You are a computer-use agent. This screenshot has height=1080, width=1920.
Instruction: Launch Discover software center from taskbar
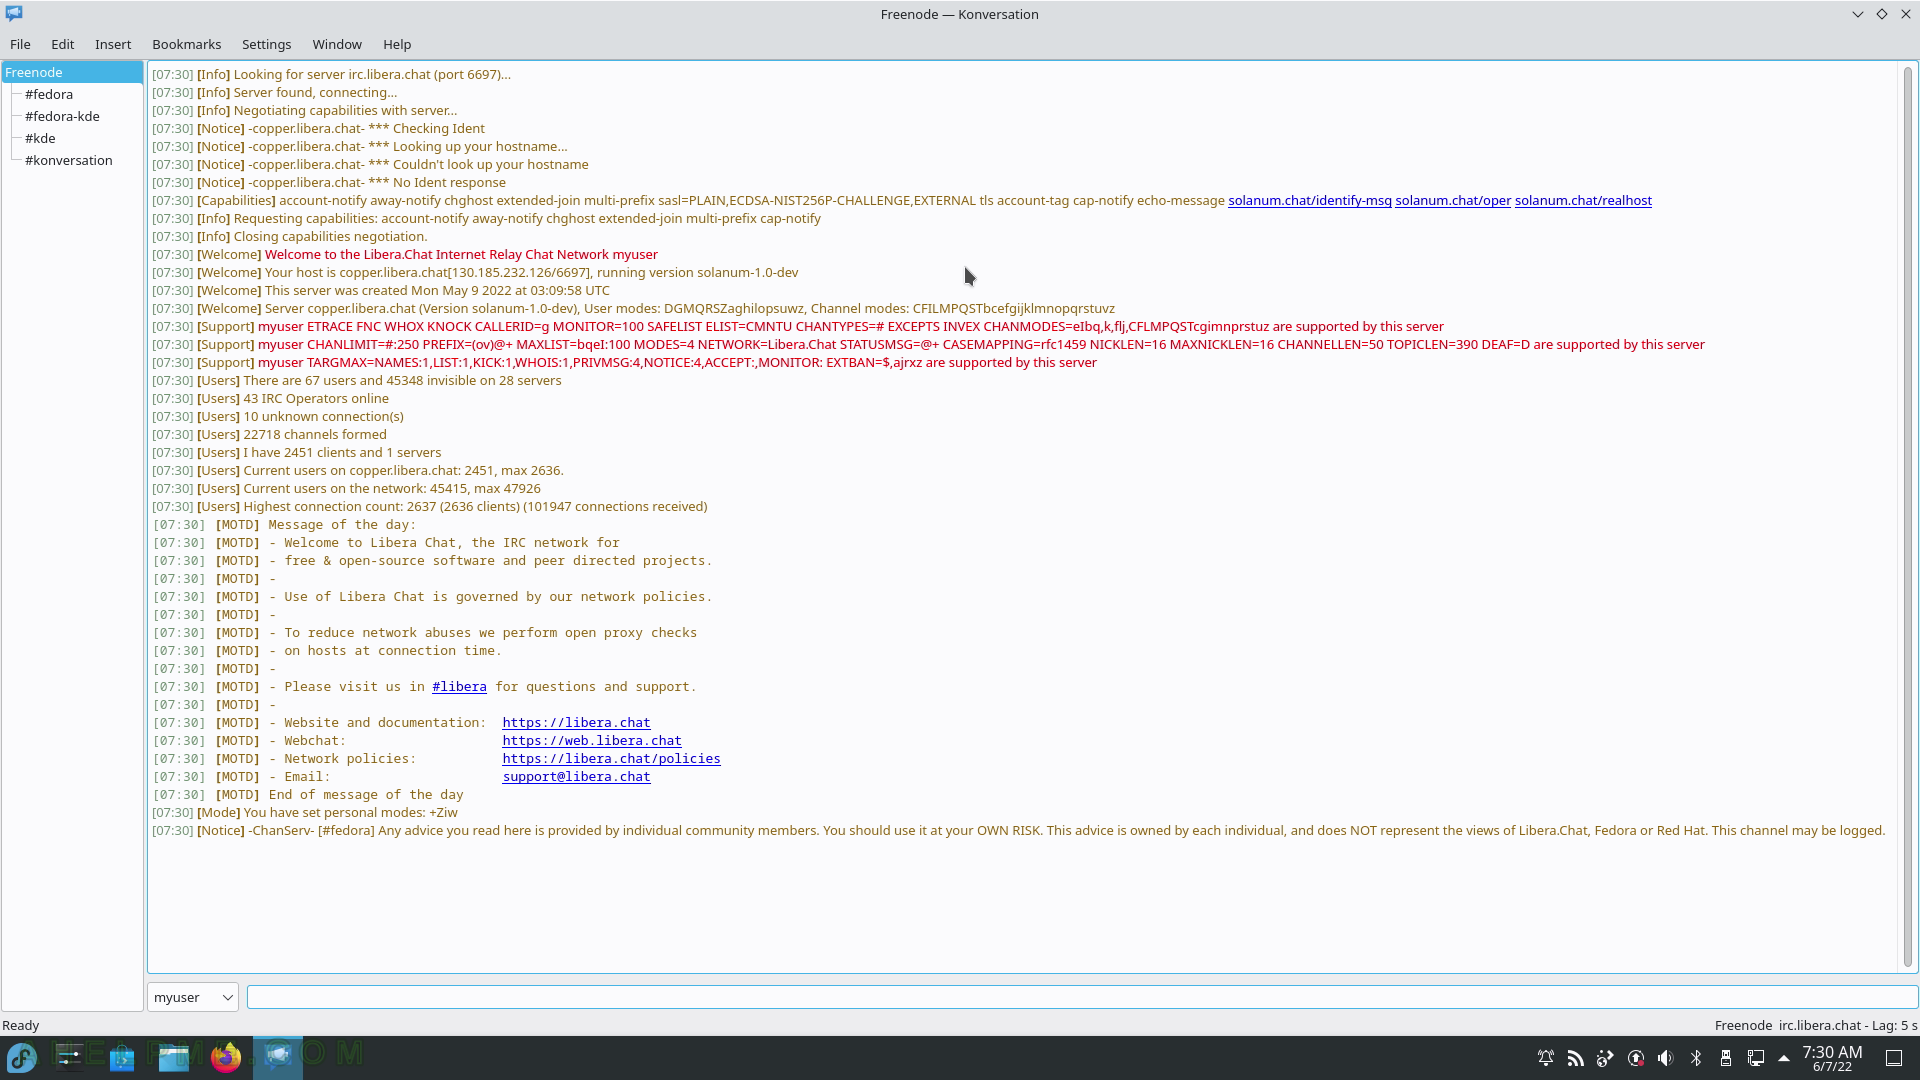(x=122, y=1057)
